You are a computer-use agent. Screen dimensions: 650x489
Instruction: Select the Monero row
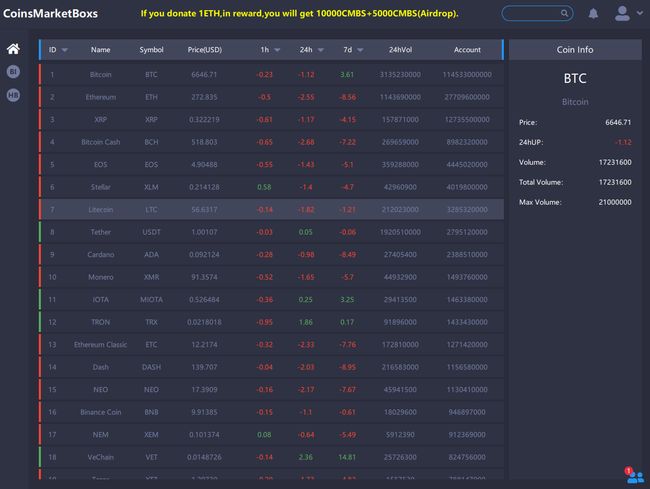point(272,277)
